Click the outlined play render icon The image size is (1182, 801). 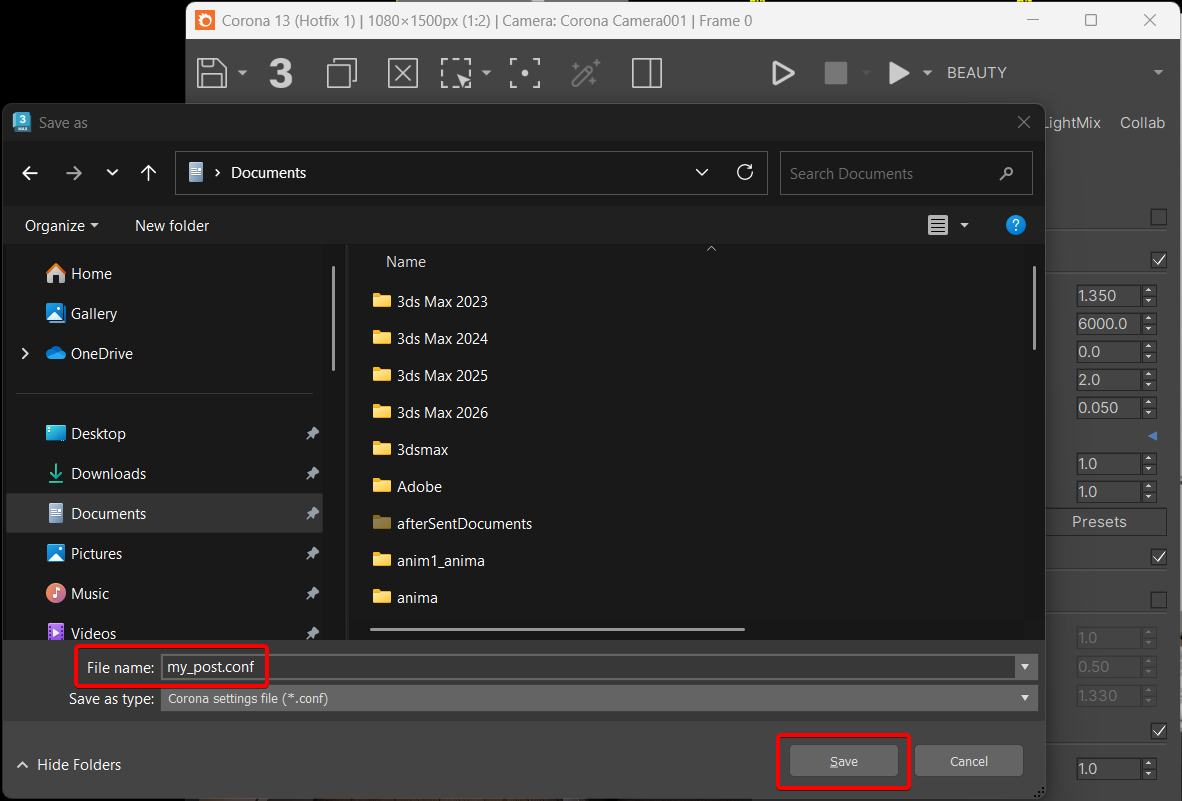(783, 73)
